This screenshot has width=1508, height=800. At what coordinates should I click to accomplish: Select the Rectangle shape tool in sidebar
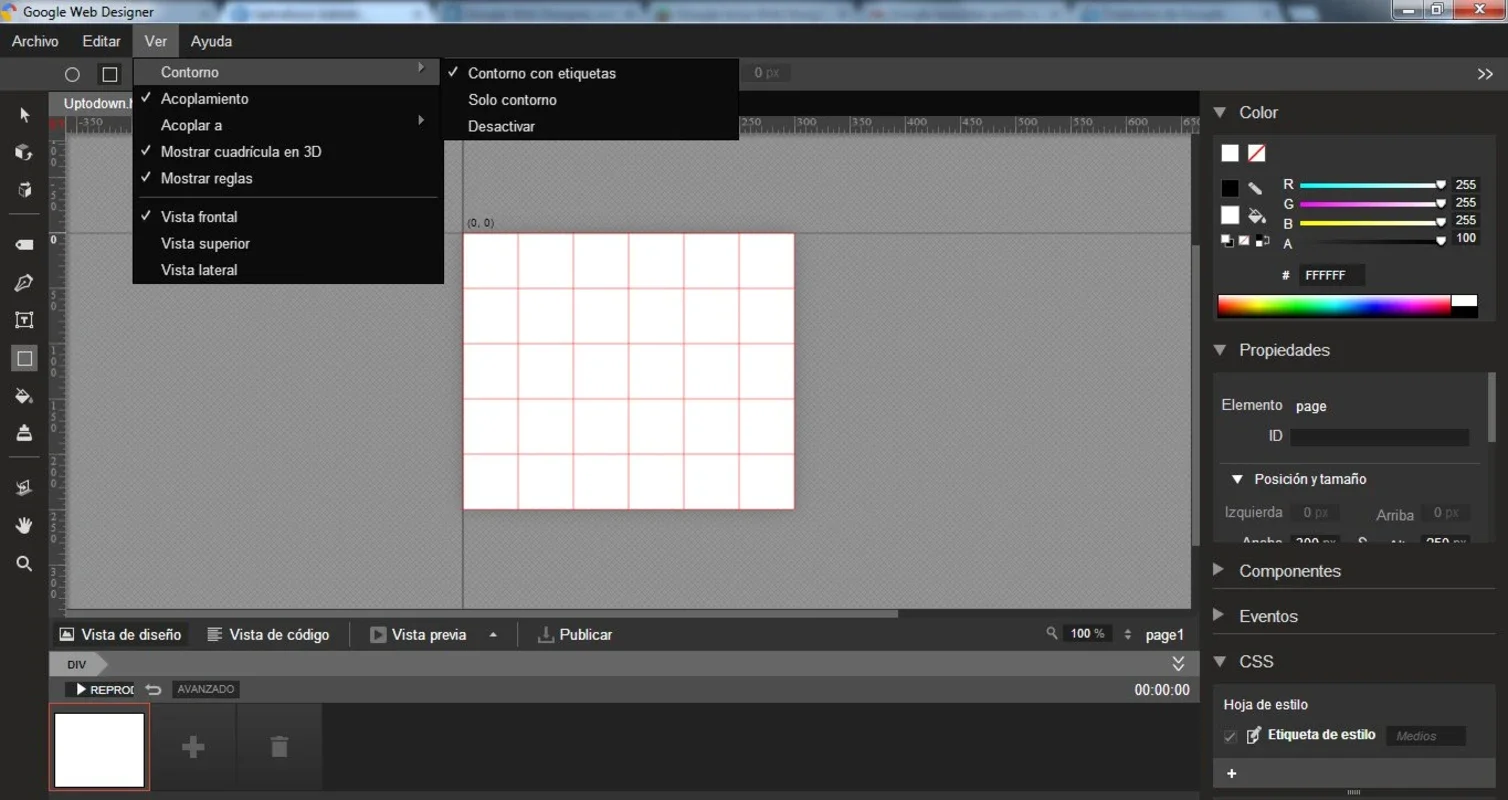coord(24,358)
